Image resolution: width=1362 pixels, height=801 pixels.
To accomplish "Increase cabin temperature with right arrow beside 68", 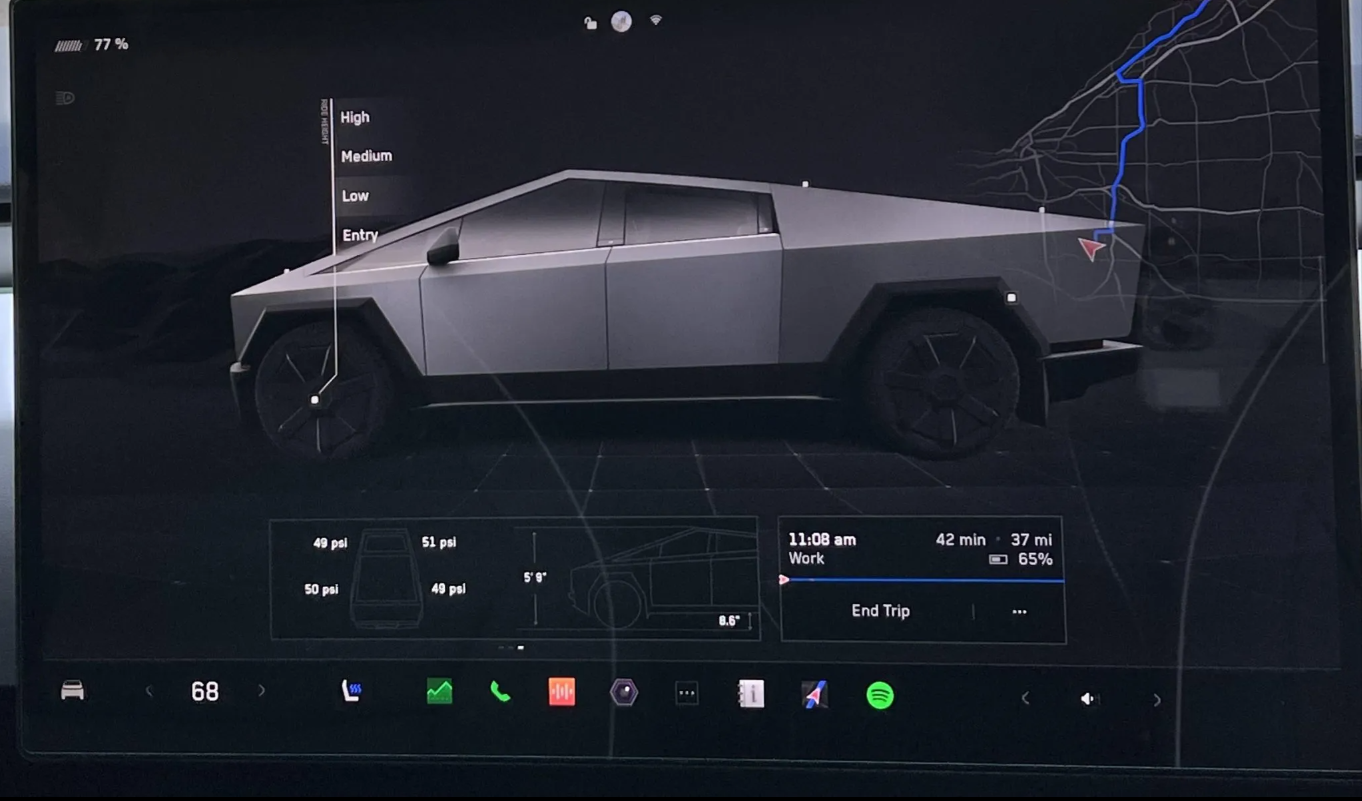I will coord(262,691).
